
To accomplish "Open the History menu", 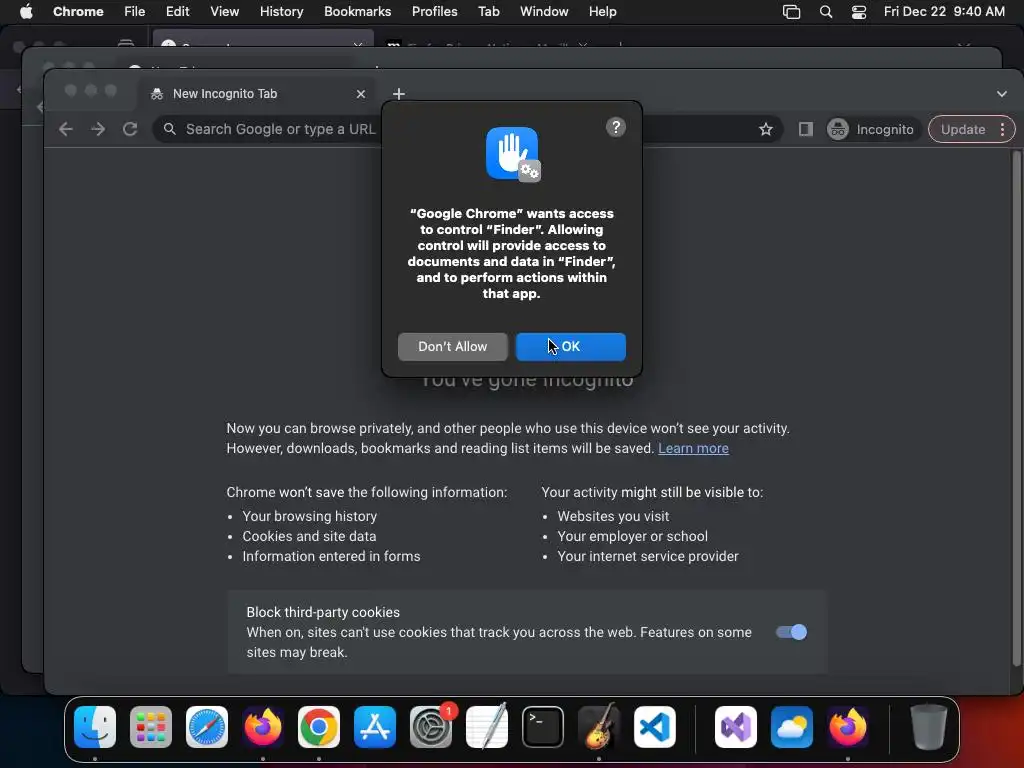I will point(281,11).
